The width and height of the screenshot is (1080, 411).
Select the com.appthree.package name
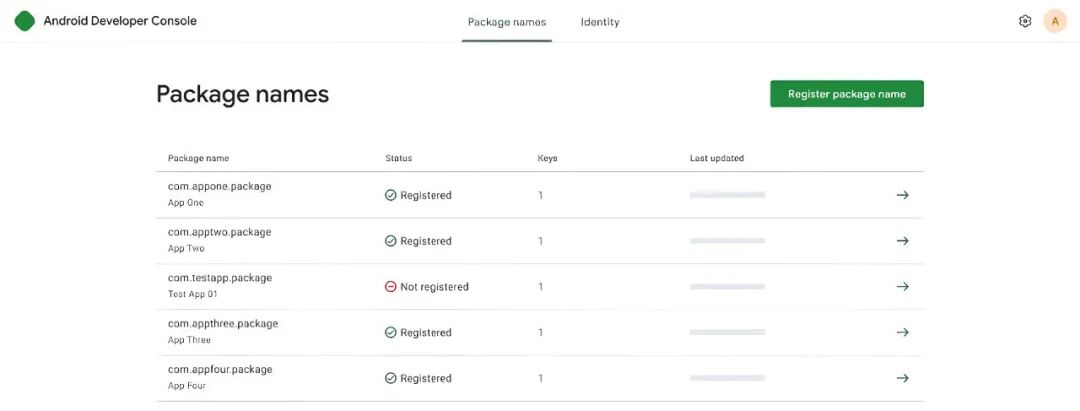click(x=223, y=324)
